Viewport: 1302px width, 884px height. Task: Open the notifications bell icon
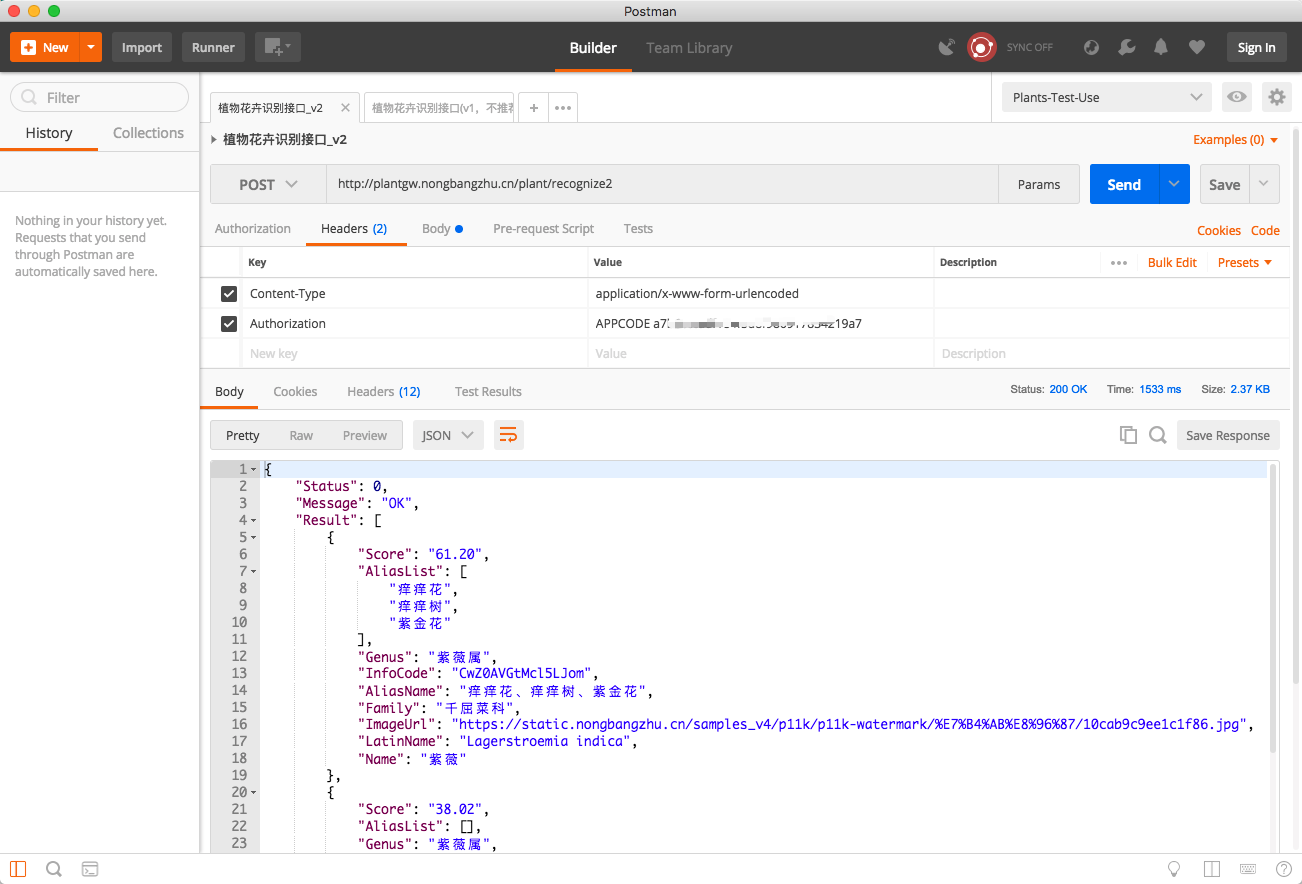[1161, 47]
